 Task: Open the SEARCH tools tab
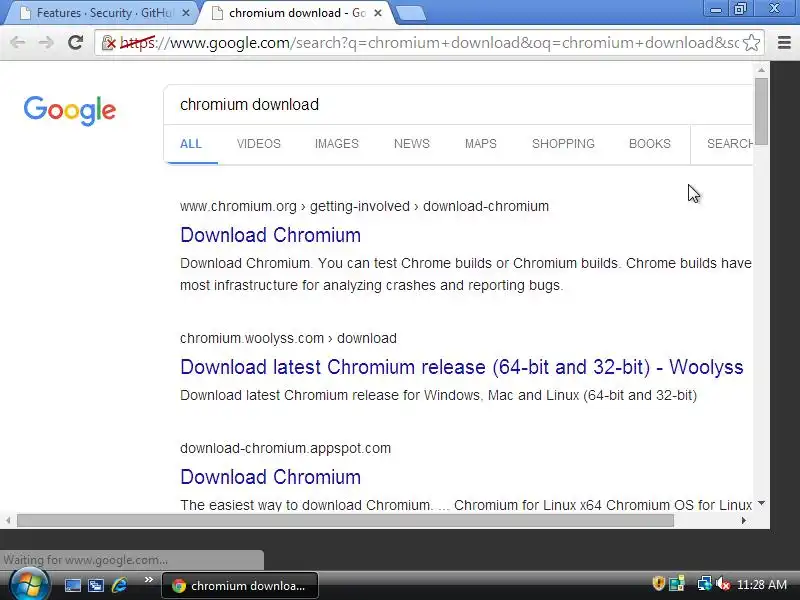(x=730, y=144)
